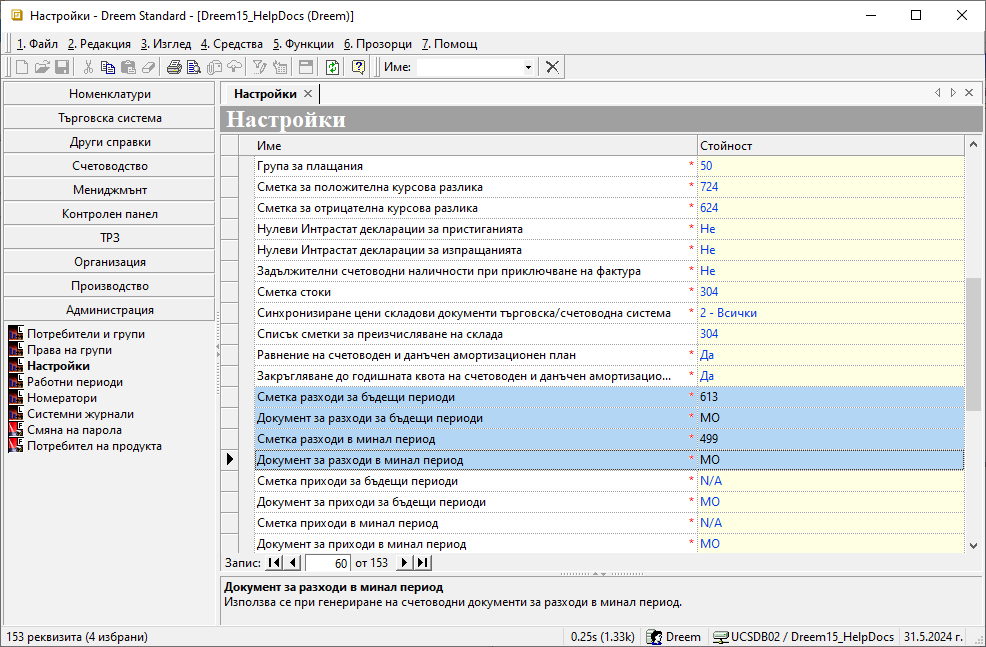Click the Copy toolbar icon
This screenshot has width=986, height=647.
coord(108,67)
